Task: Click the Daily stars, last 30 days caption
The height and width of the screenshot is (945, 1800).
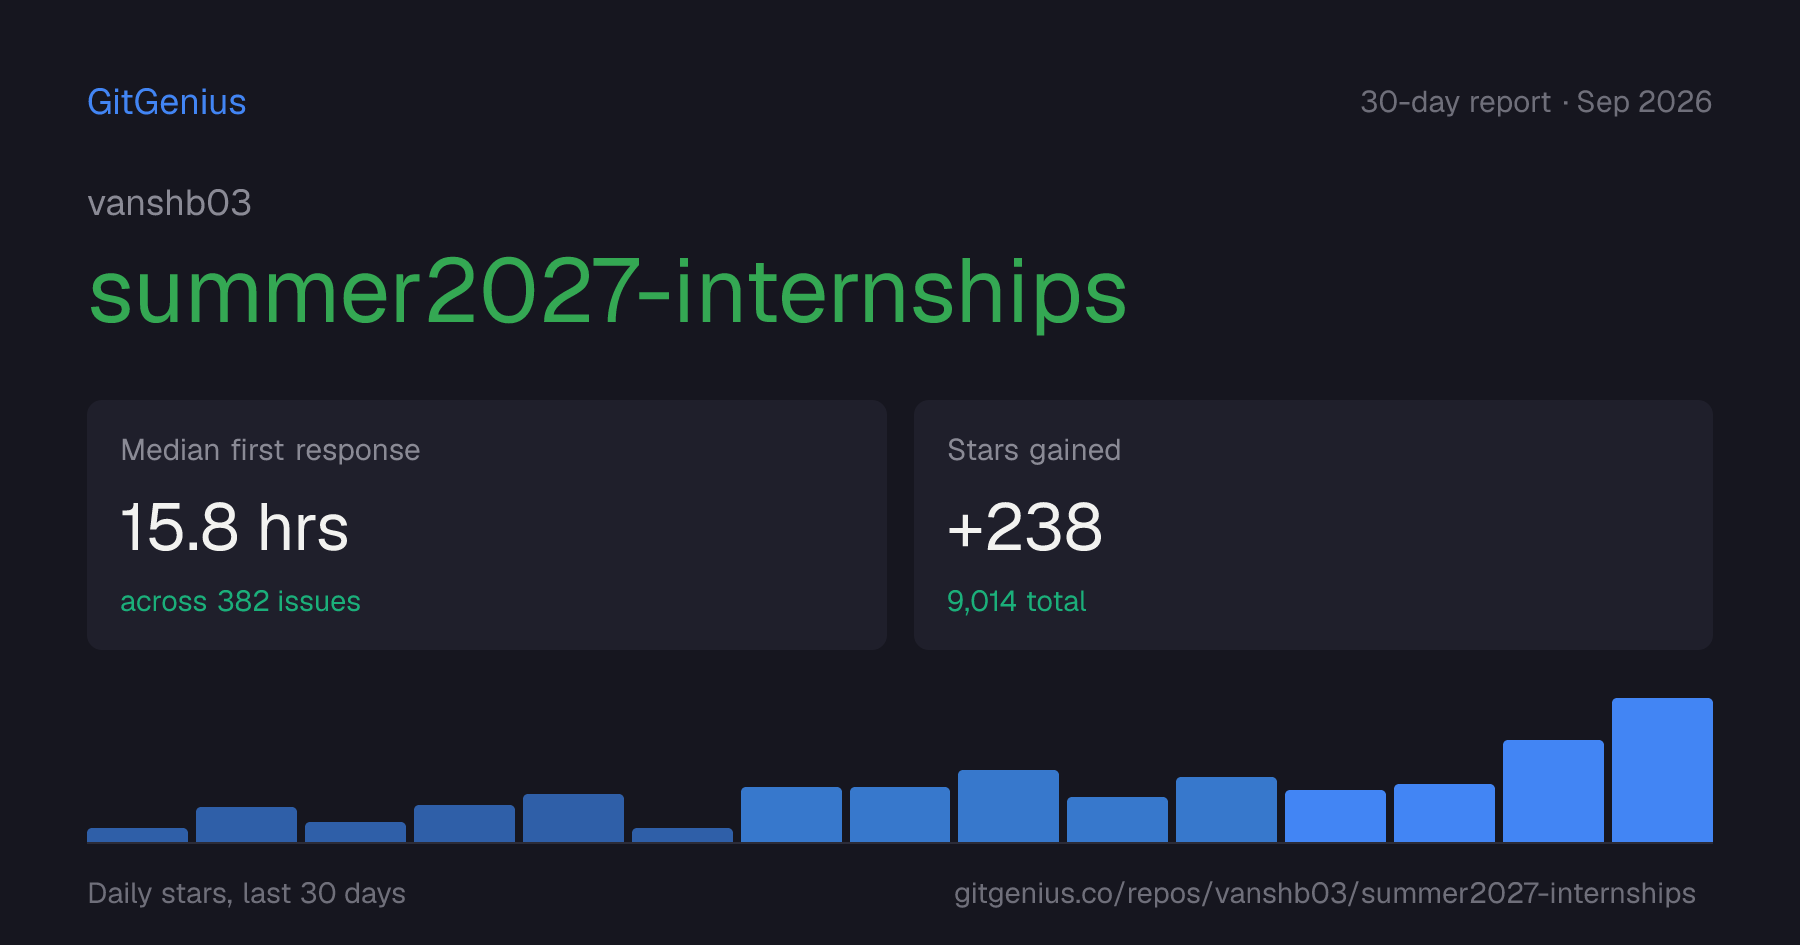Action: 247,893
